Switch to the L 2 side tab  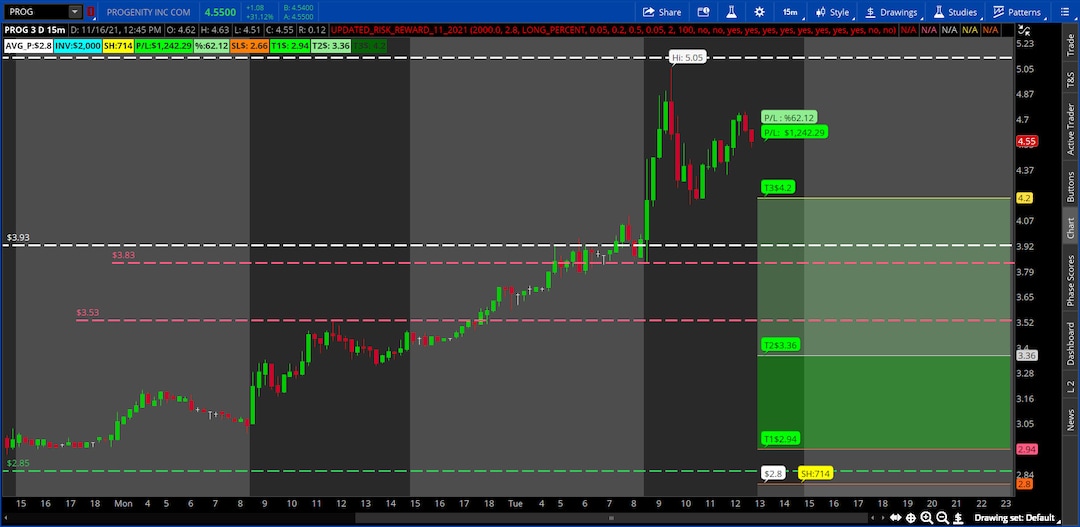coord(1070,387)
